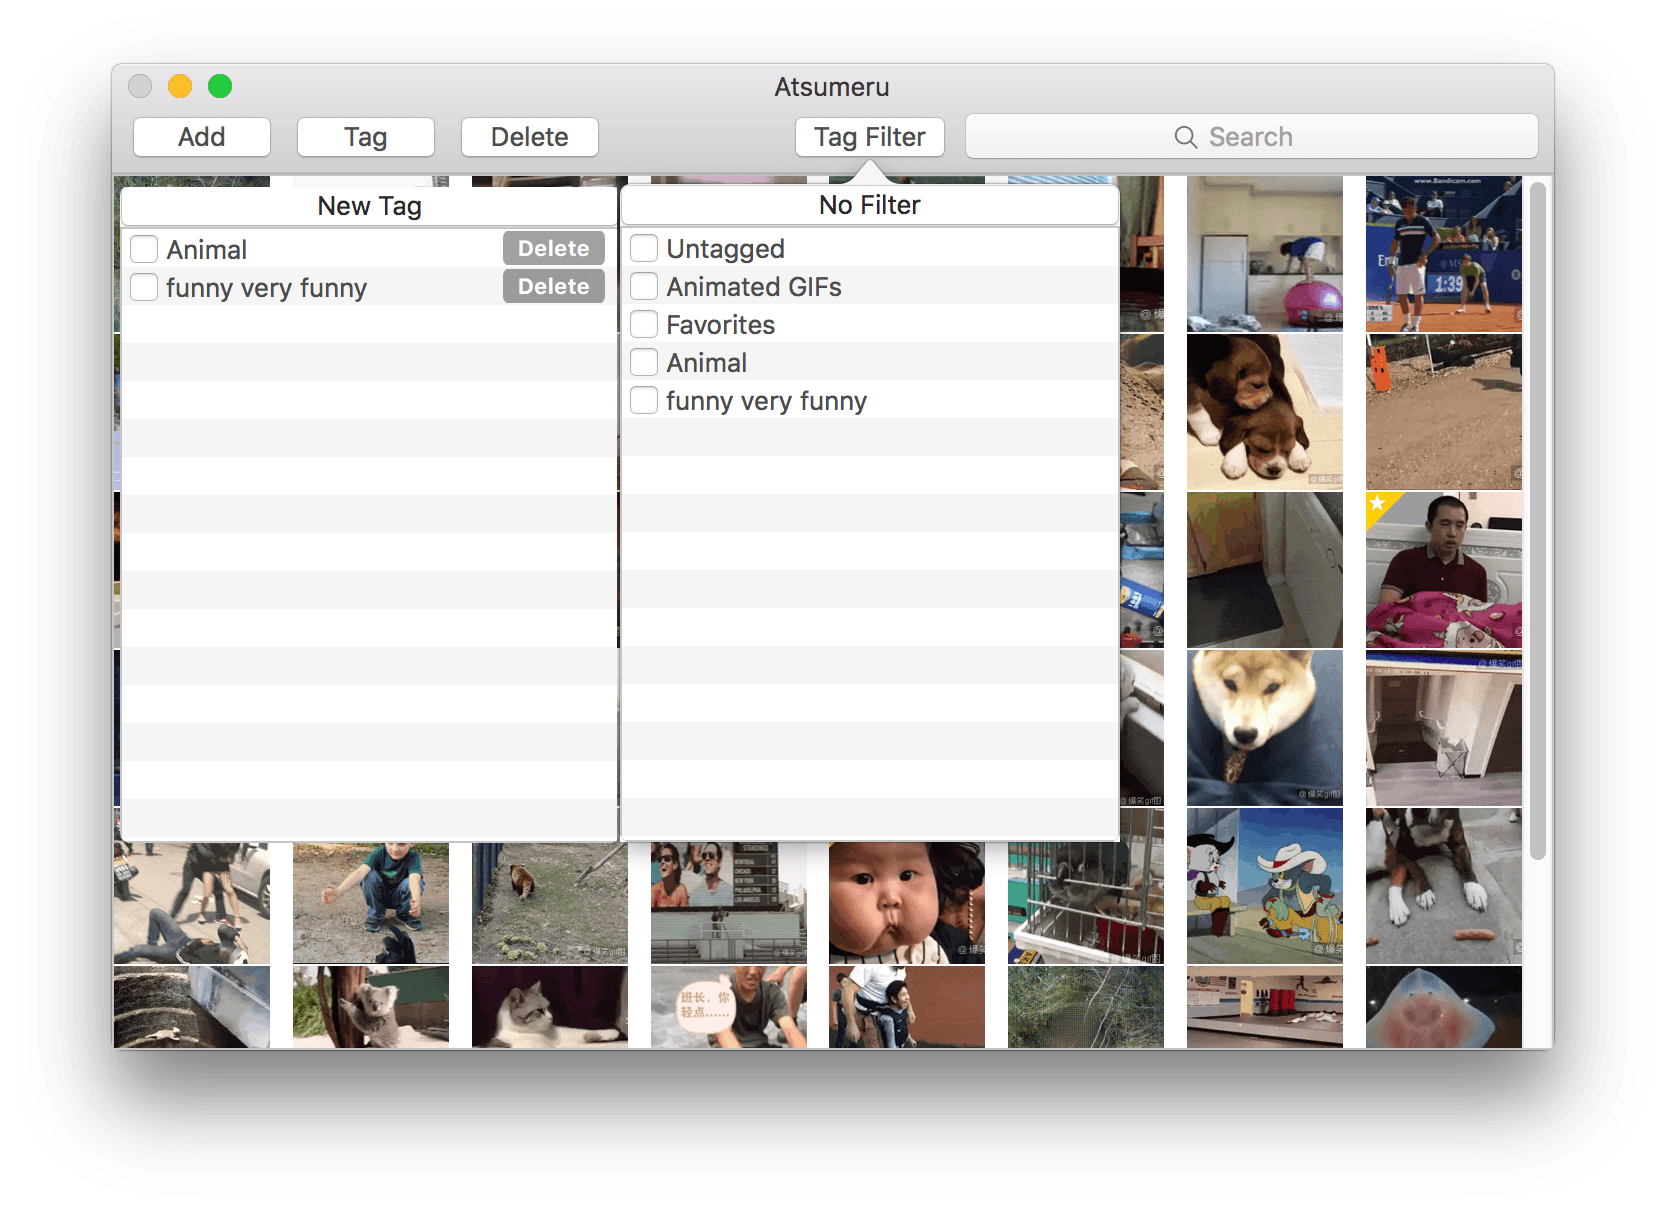Select the stingray face thumbnail
Viewport: 1666px width, 1210px height.
tap(1444, 1007)
